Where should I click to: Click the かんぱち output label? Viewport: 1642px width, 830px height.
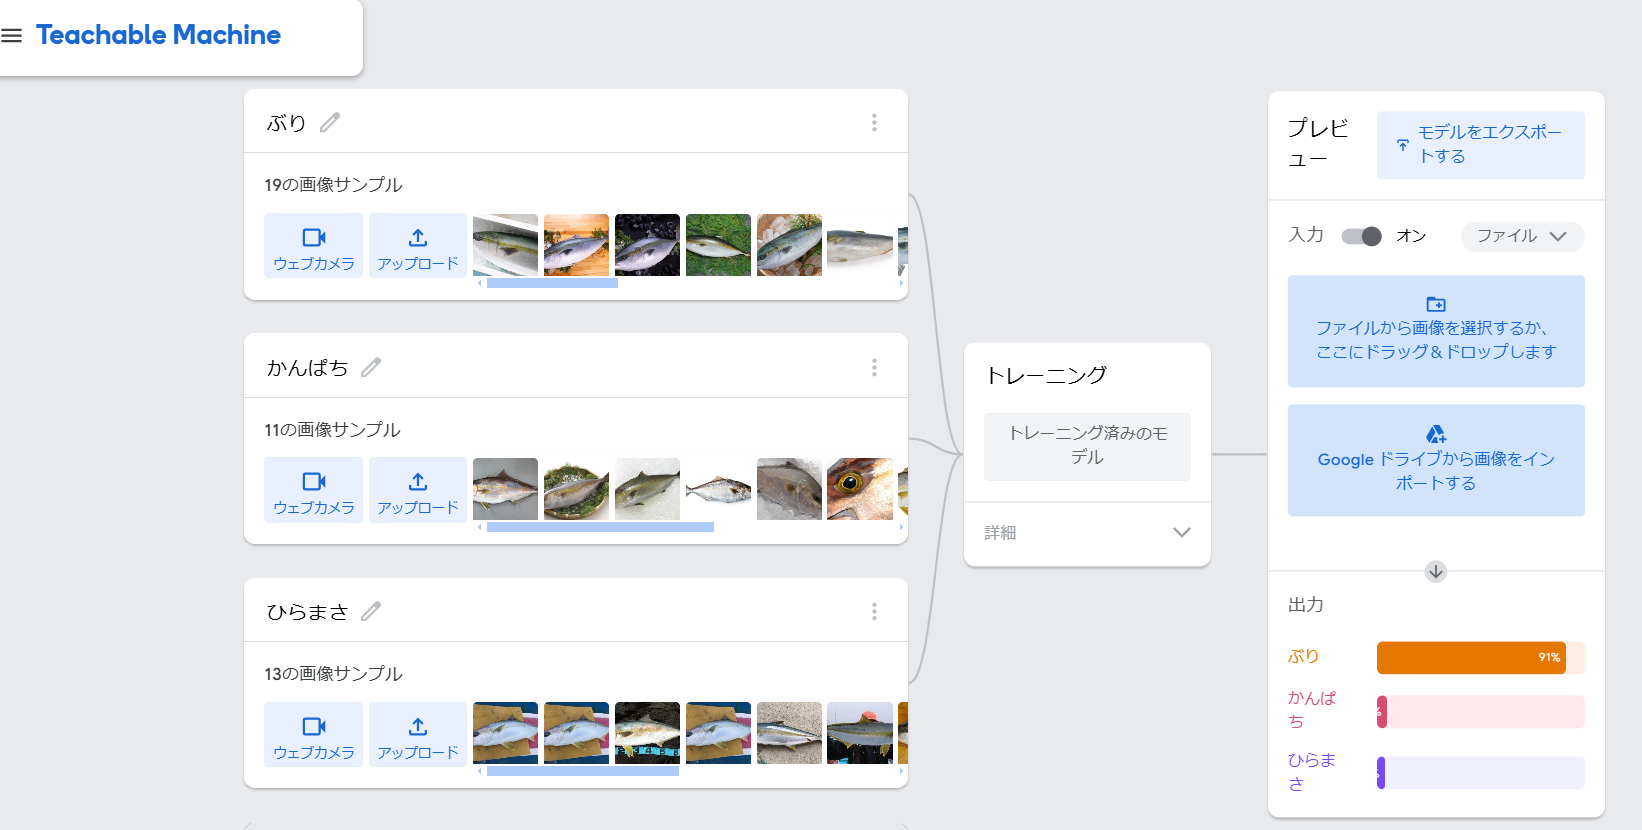[1312, 710]
